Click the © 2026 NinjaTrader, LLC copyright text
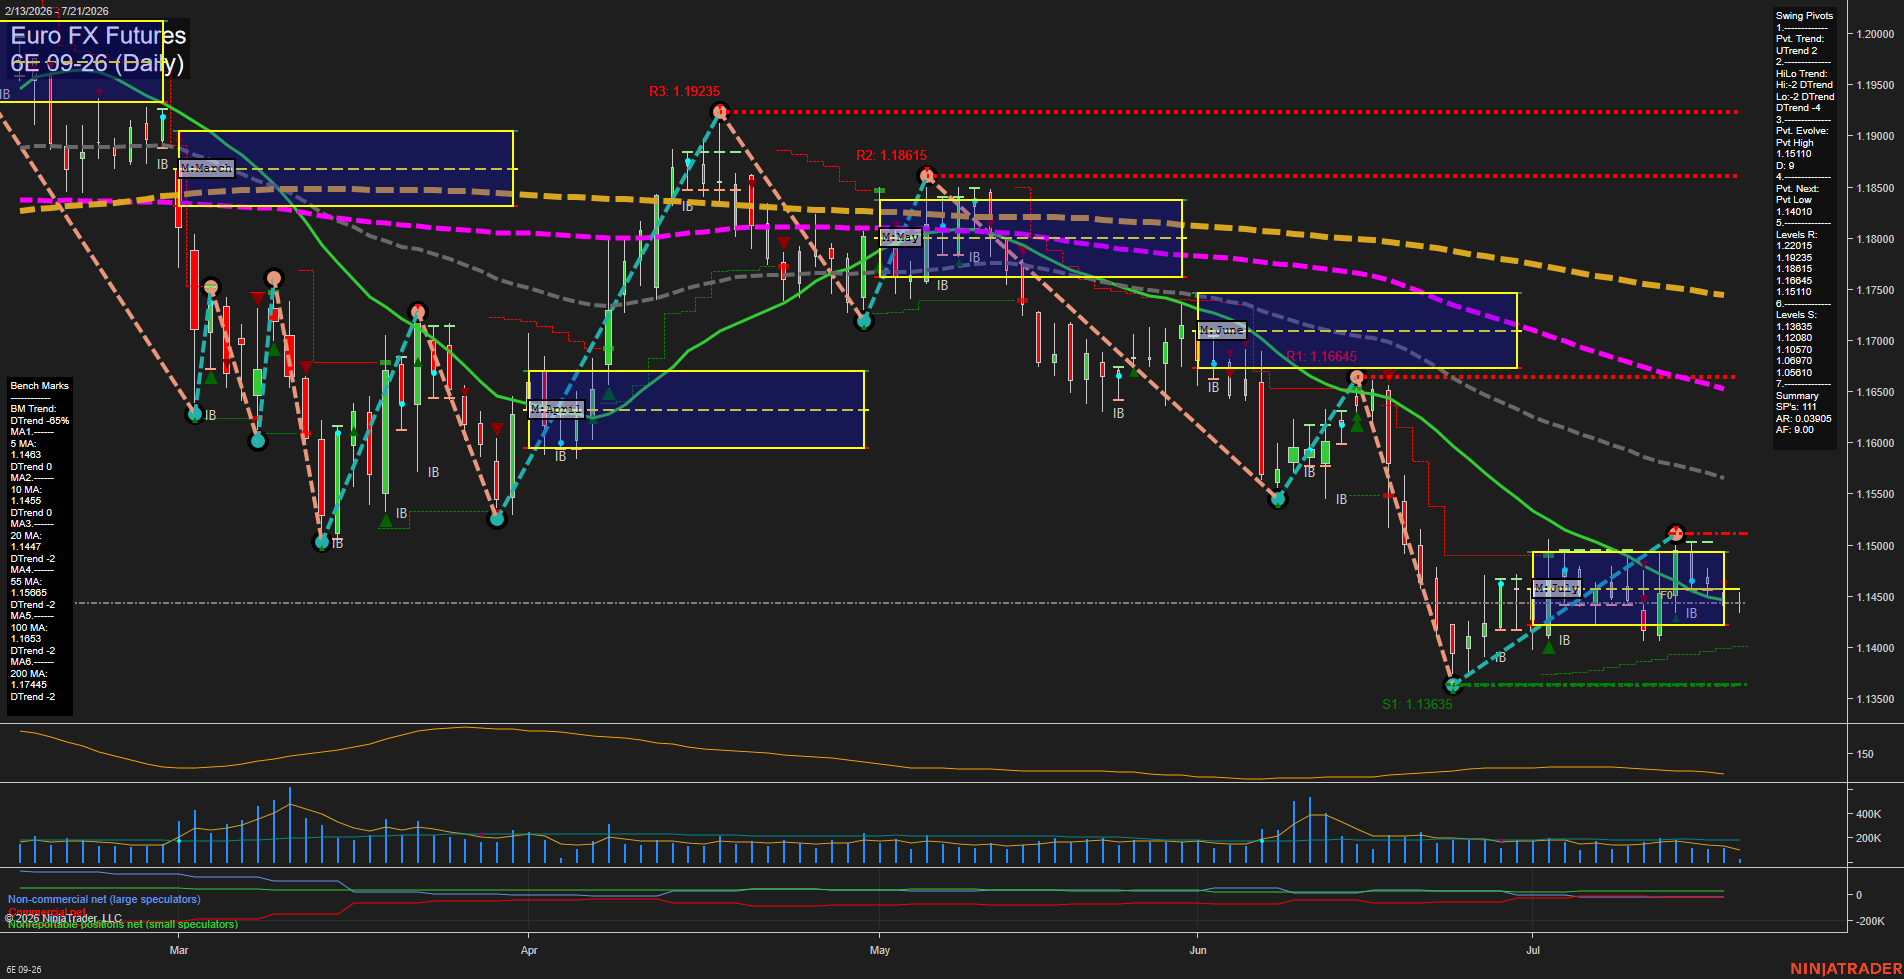Image resolution: width=1904 pixels, height=979 pixels. 63,918
